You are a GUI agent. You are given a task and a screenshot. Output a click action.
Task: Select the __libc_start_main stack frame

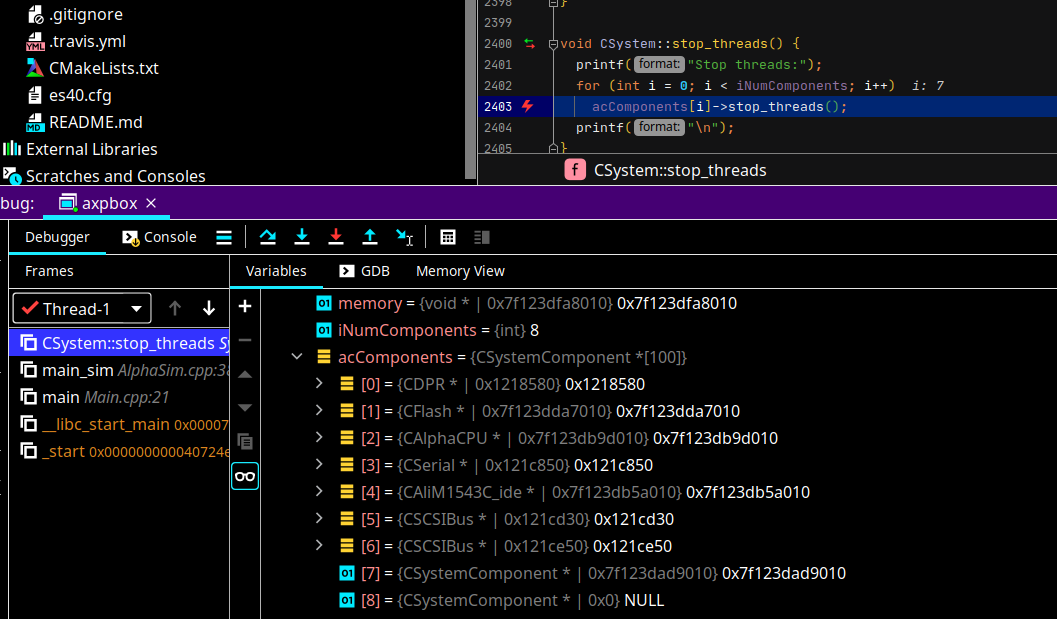119,424
